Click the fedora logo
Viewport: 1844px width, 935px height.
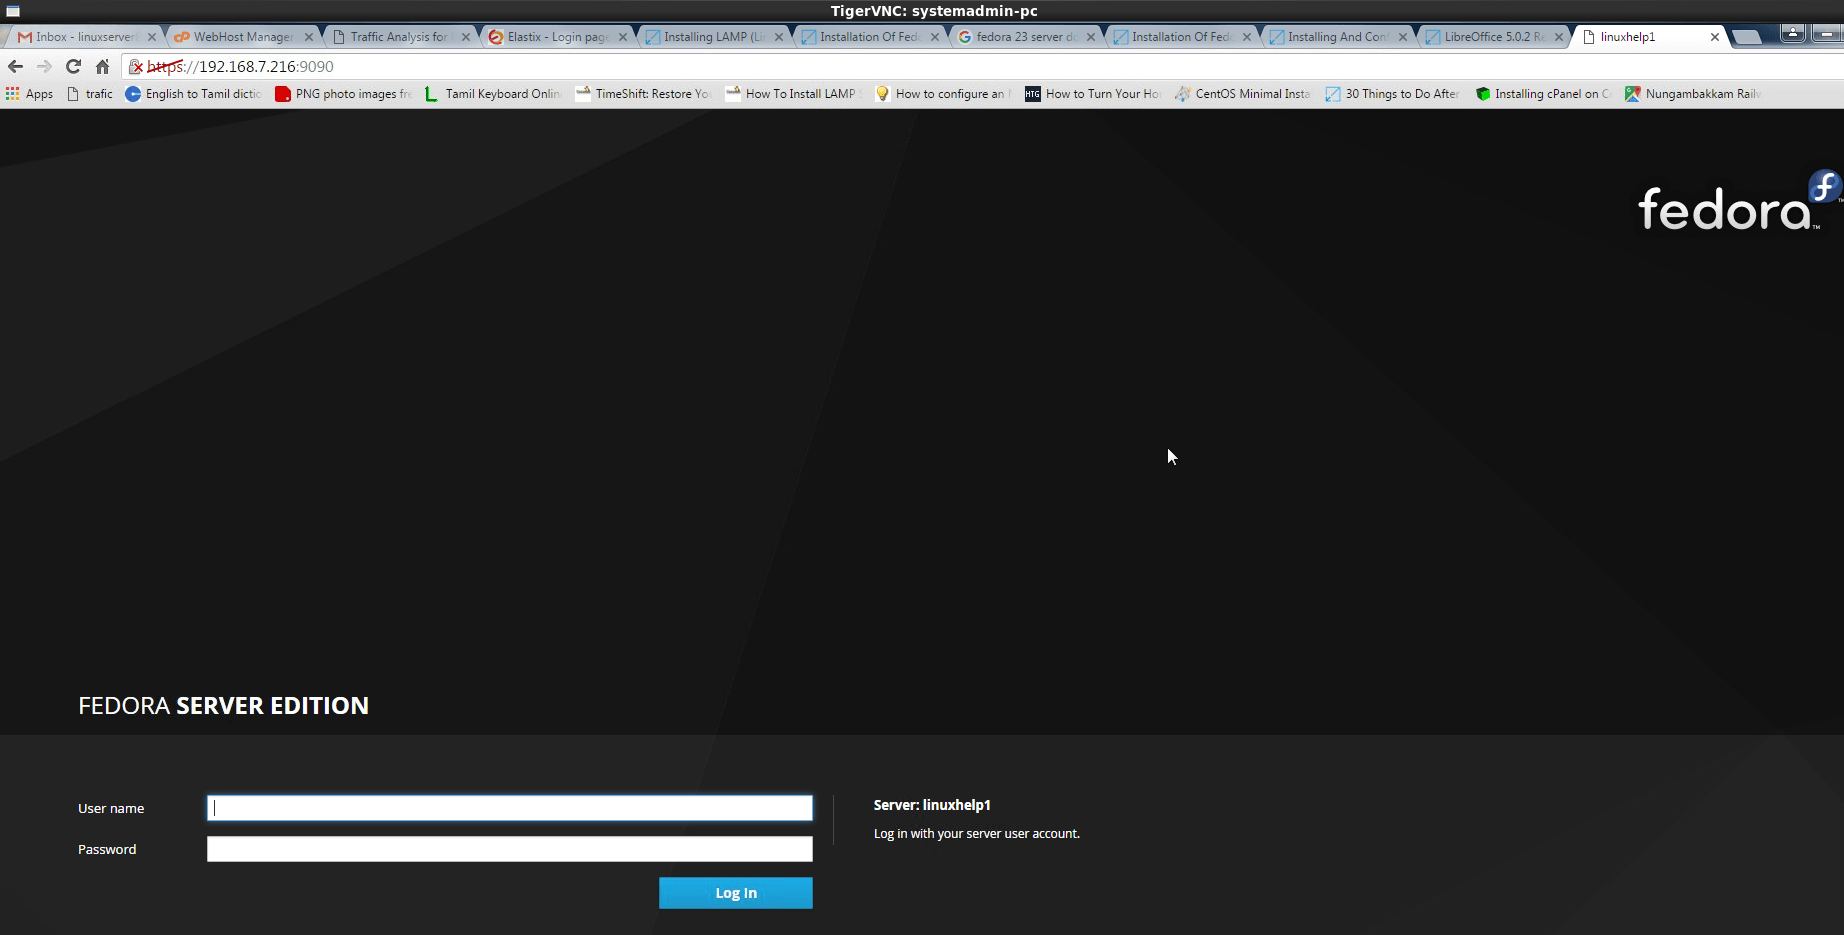pyautogui.click(x=1739, y=201)
